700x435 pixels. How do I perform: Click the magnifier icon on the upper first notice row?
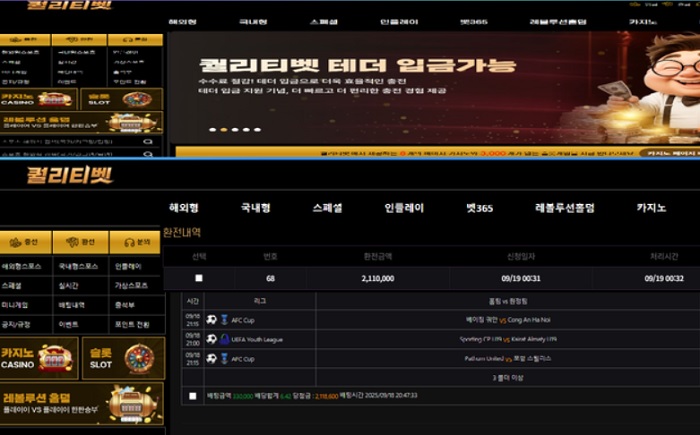click(148, 142)
